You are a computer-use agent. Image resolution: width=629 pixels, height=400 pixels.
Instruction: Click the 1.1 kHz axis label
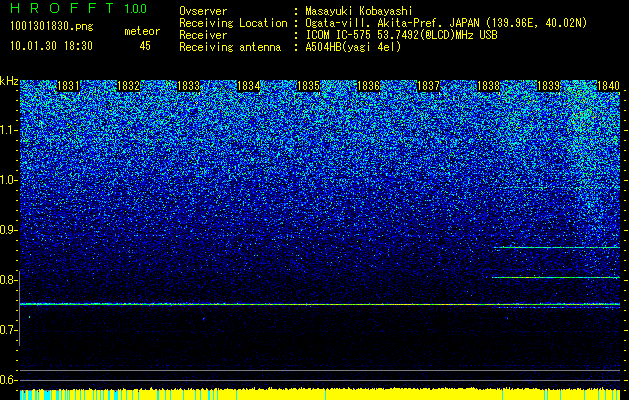click(9, 130)
